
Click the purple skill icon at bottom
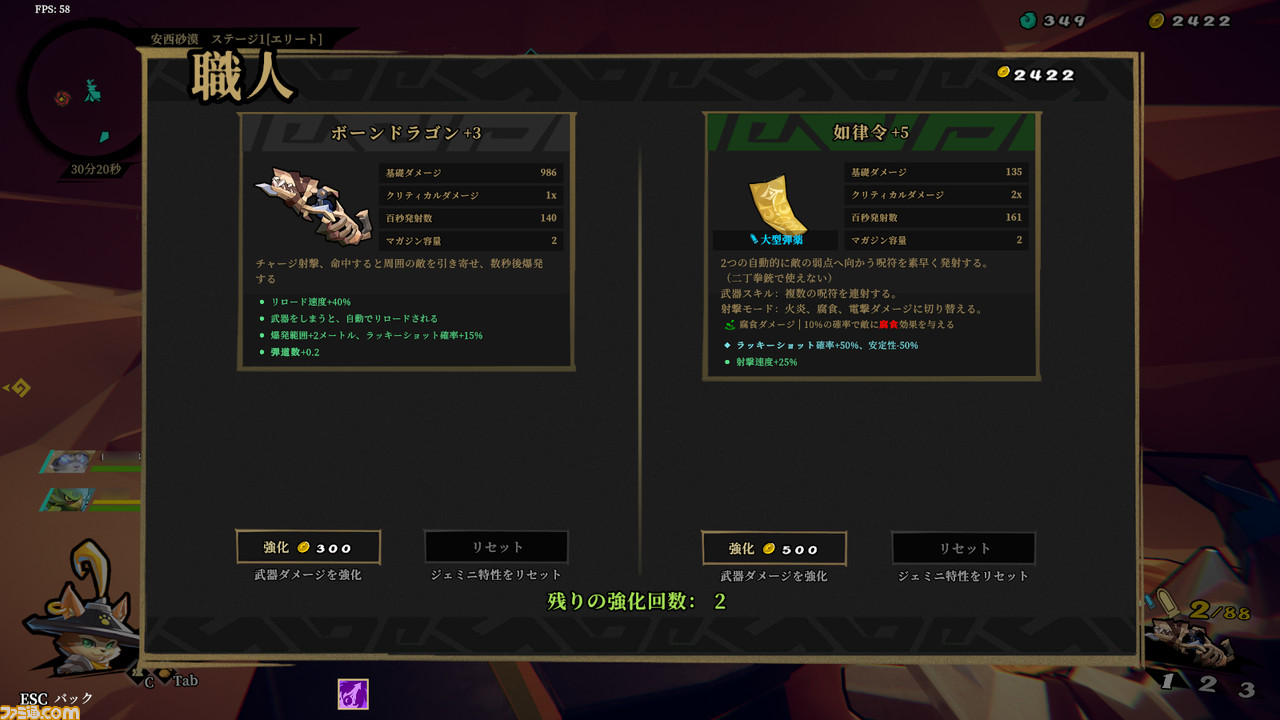point(353,693)
